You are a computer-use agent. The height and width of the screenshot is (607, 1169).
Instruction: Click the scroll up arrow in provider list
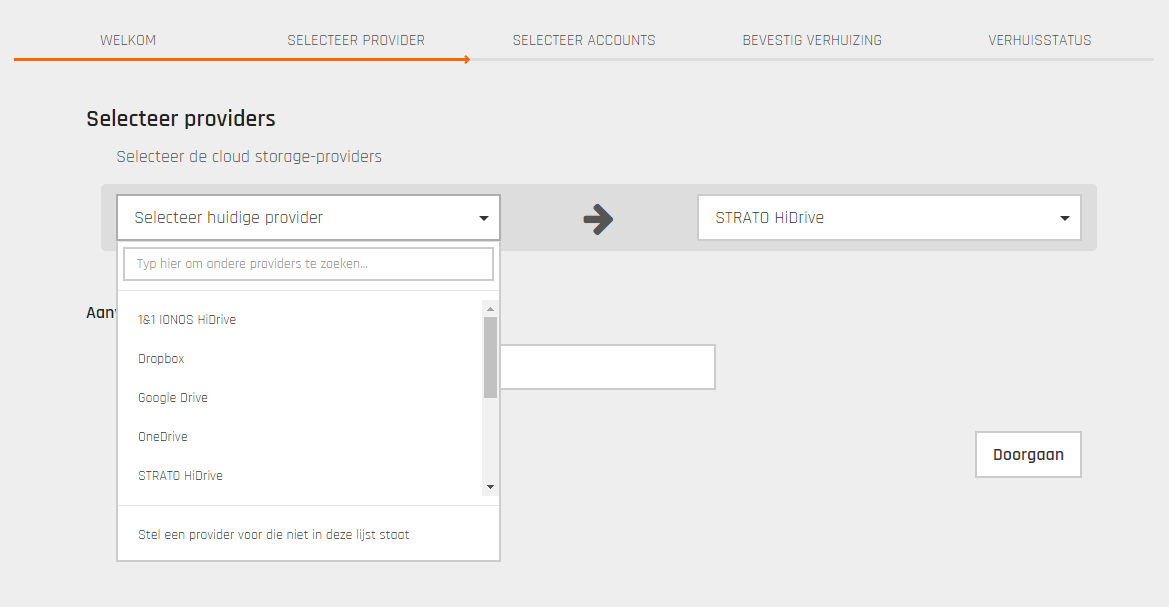coord(490,308)
